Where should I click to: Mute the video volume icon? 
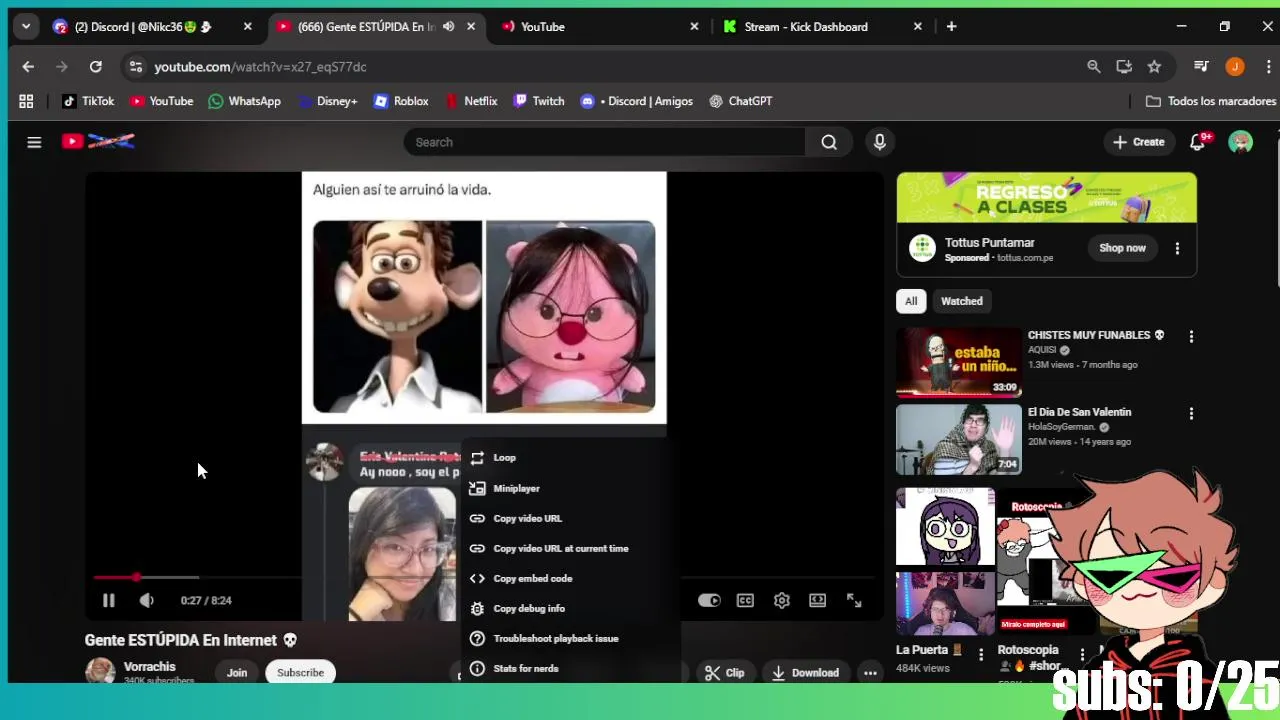click(x=146, y=600)
